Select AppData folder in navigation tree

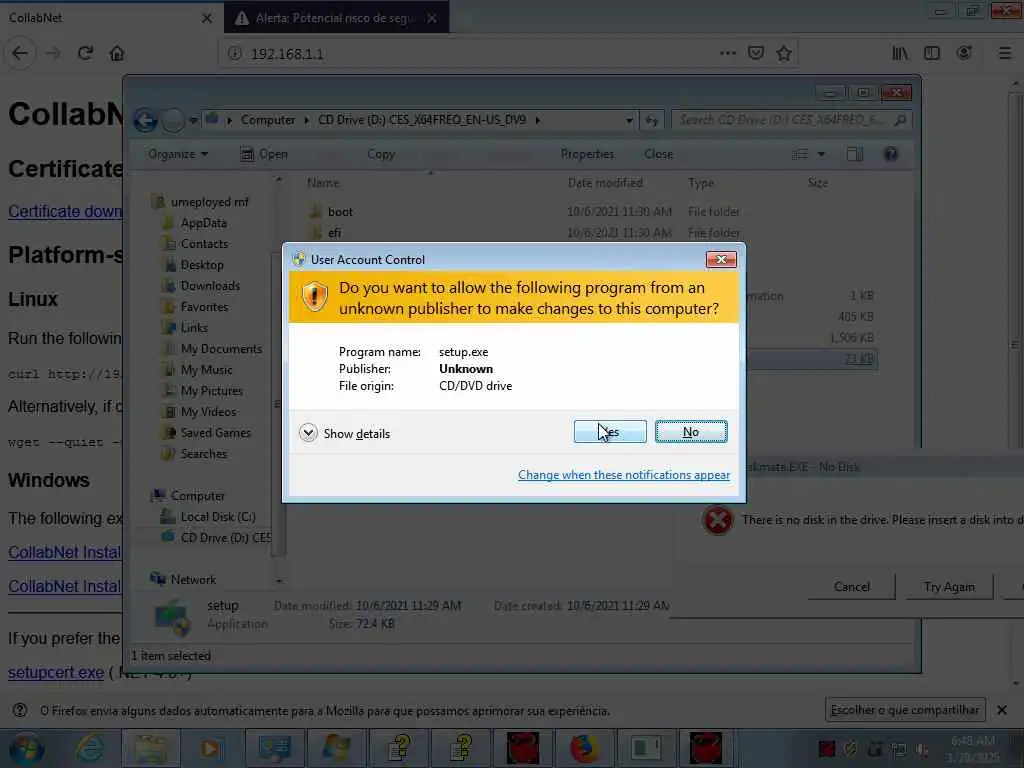coord(203,223)
